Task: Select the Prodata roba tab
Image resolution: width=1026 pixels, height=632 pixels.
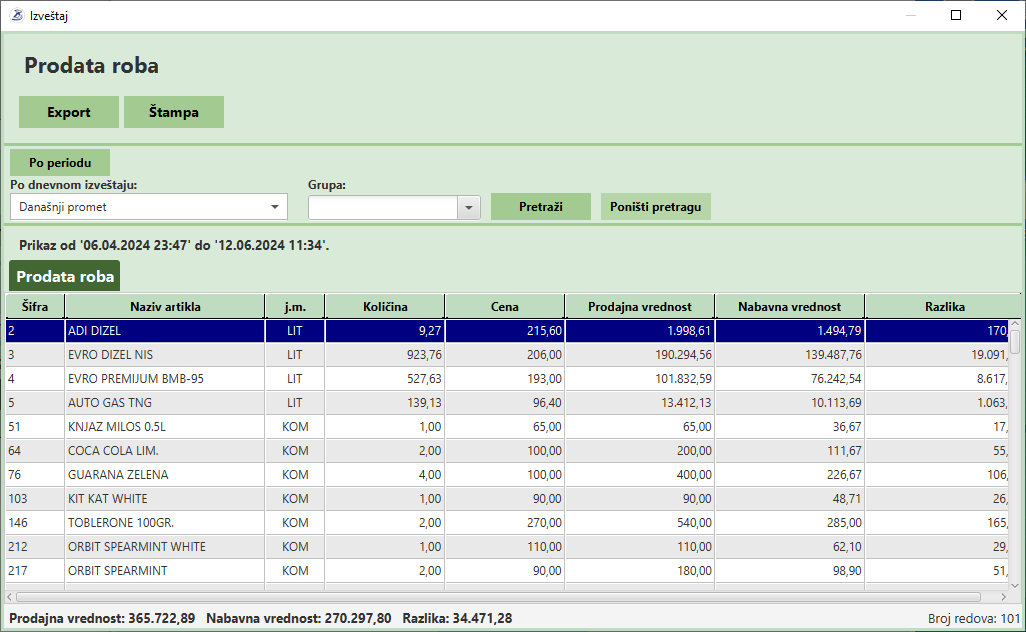Action: coord(65,276)
